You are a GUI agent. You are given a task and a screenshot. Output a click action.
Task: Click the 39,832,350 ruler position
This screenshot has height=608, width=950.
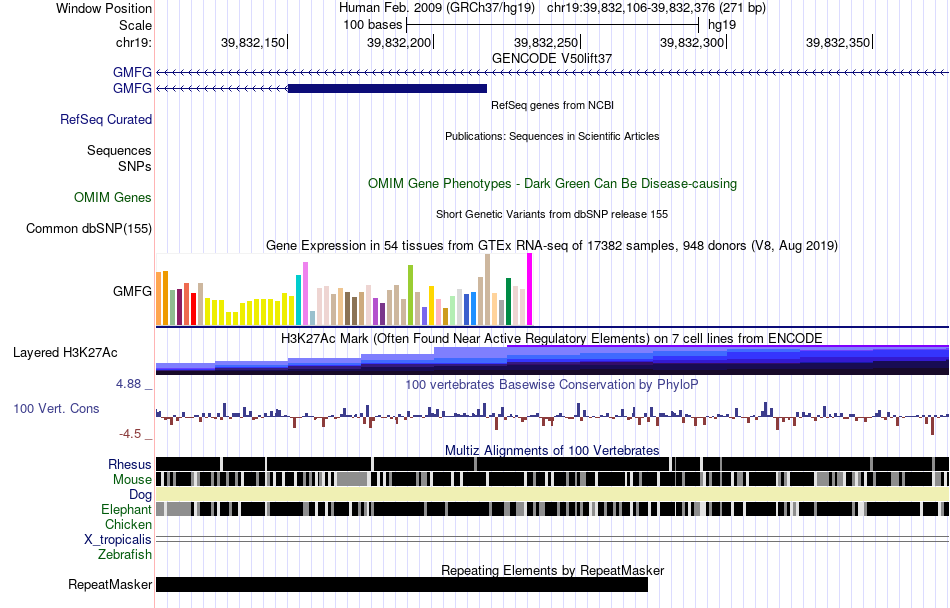coord(838,42)
